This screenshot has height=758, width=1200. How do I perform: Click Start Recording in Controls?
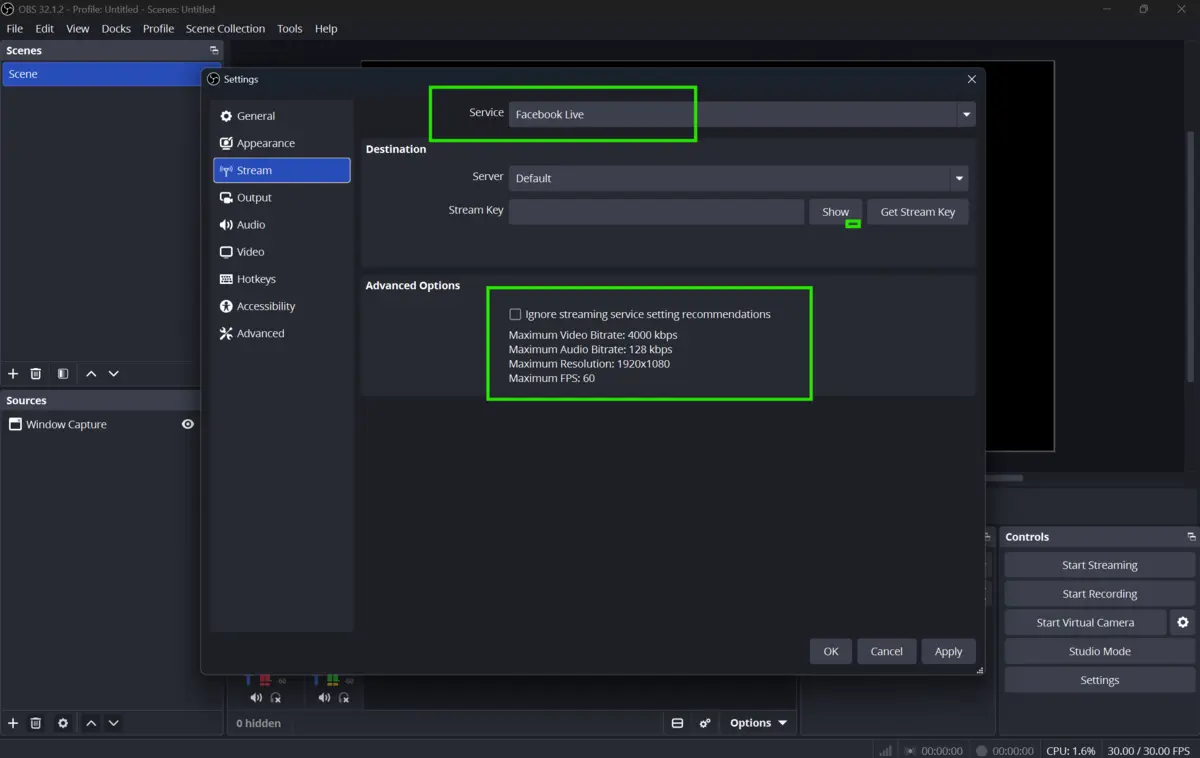pyautogui.click(x=1100, y=594)
